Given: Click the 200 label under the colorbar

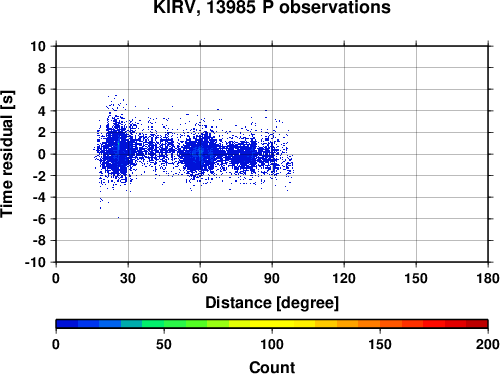Looking at the screenshot, I should tap(487, 344).
